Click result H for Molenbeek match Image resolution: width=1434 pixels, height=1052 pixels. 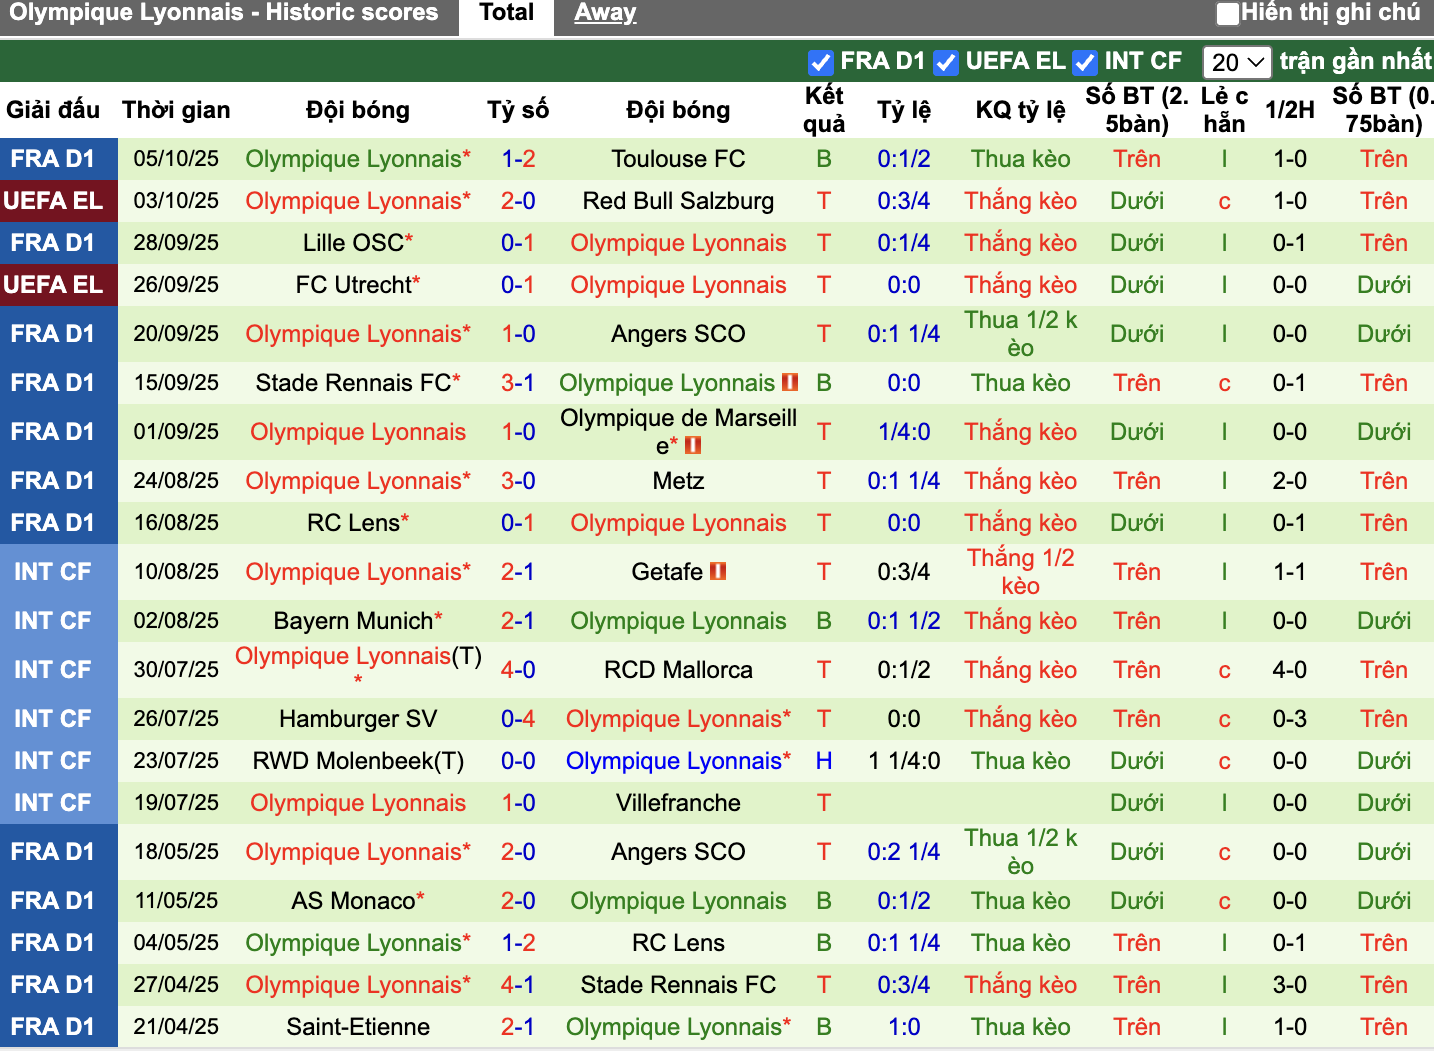click(x=824, y=761)
